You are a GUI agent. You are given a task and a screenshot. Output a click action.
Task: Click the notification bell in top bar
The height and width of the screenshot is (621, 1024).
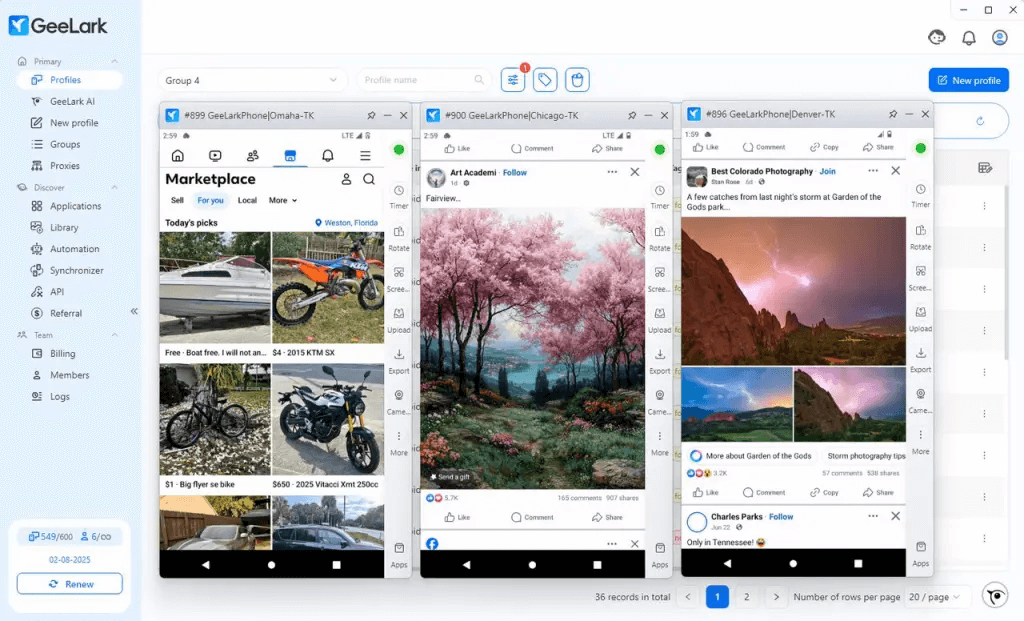coord(968,38)
